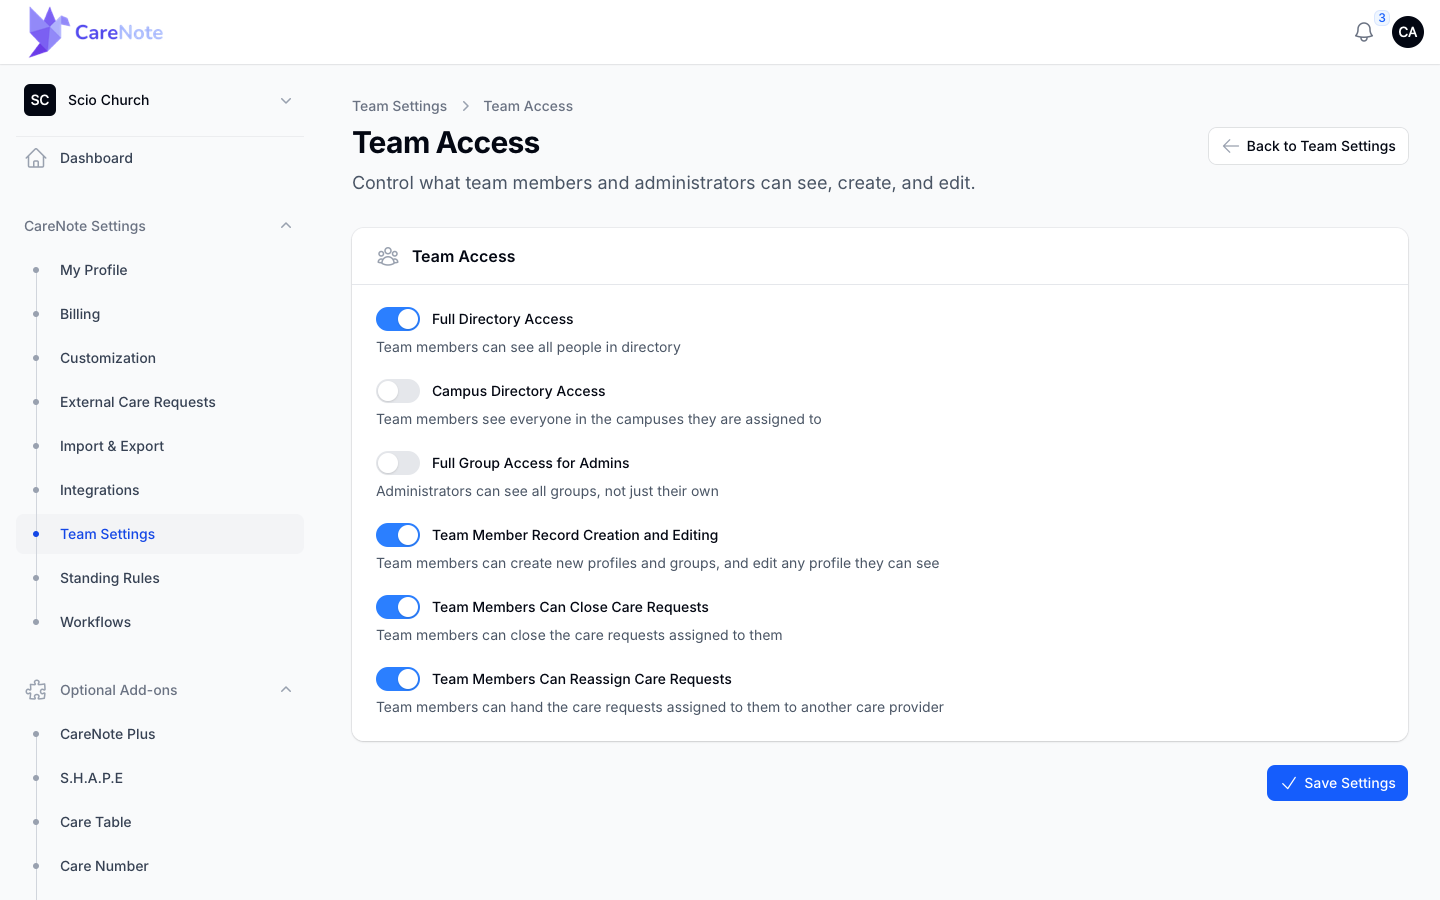The height and width of the screenshot is (900, 1440).
Task: Click the Team Settings breadcrumb link
Action: (x=400, y=106)
